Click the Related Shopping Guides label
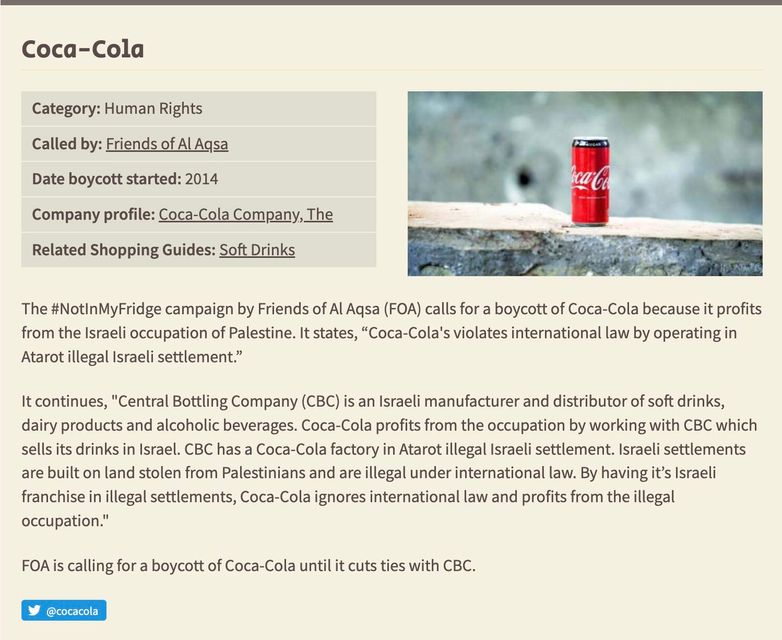 pyautogui.click(x=123, y=249)
